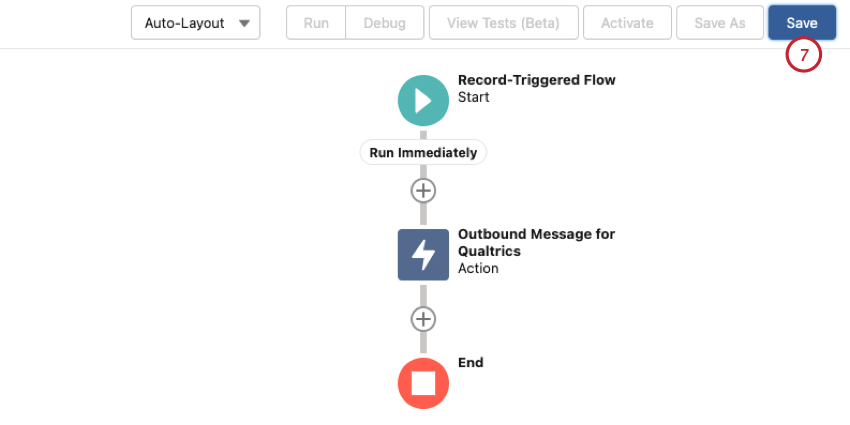Click the teal Start play icon
Viewport: 850px width, 425px height.
423,101
